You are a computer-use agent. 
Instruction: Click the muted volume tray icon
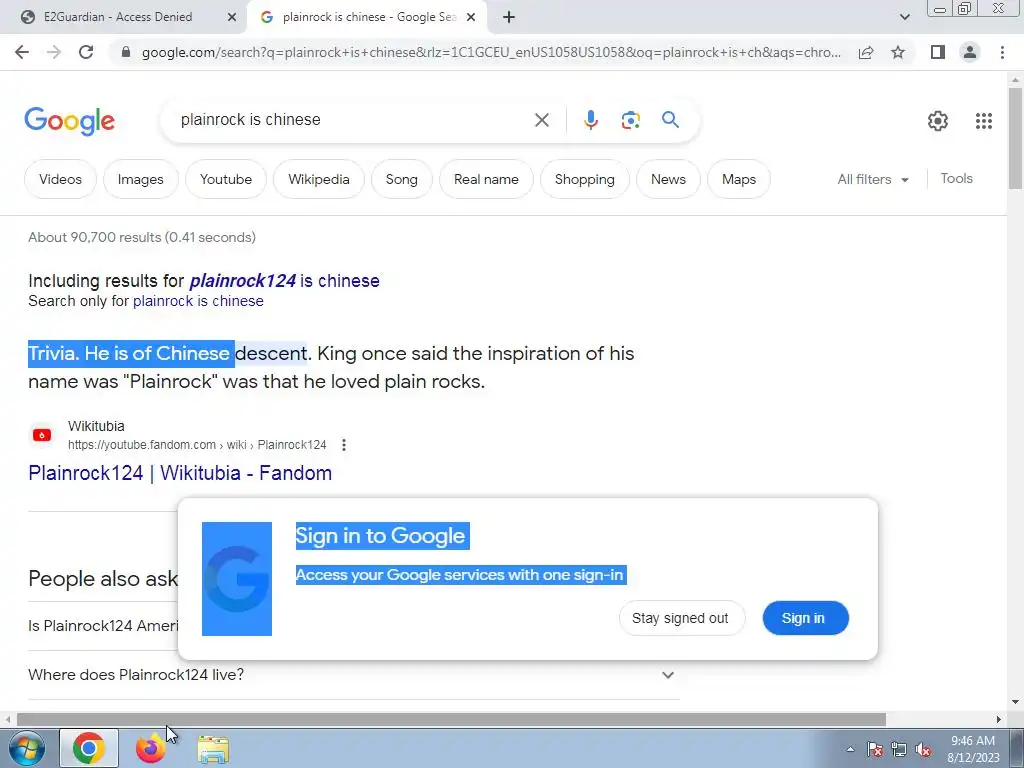click(x=923, y=749)
